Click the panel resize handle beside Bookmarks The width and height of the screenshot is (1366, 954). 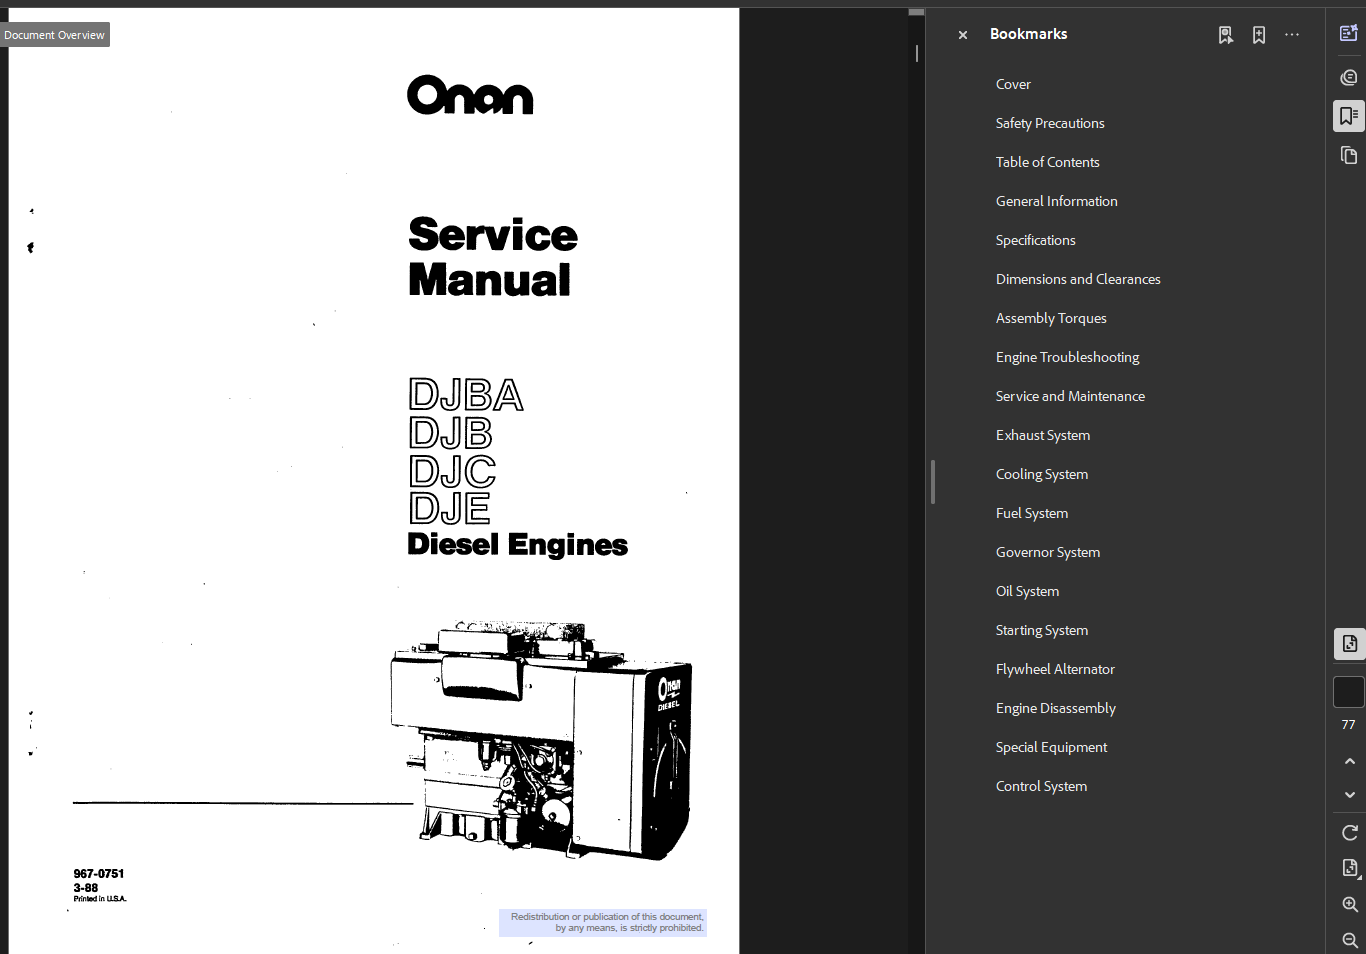click(x=933, y=482)
